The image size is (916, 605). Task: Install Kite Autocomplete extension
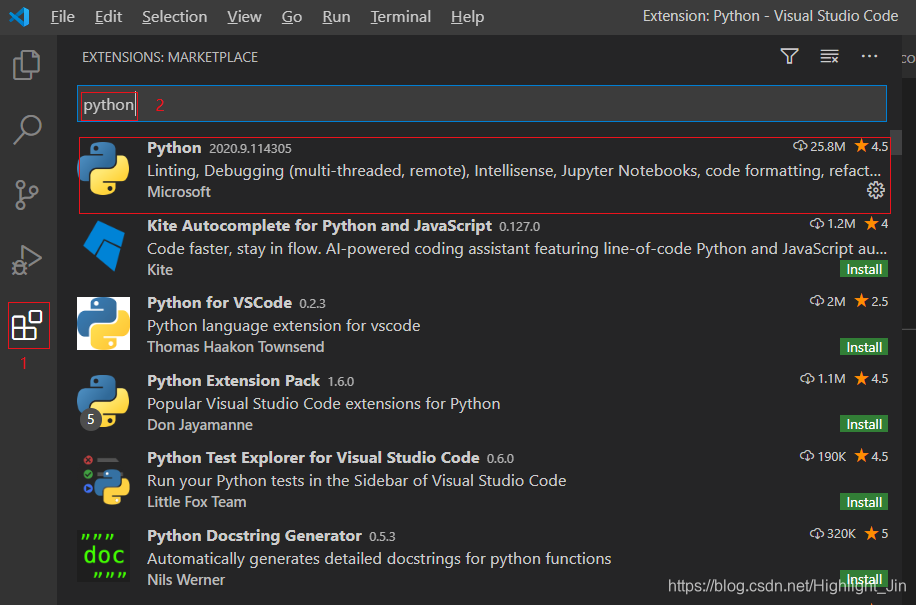tap(864, 269)
